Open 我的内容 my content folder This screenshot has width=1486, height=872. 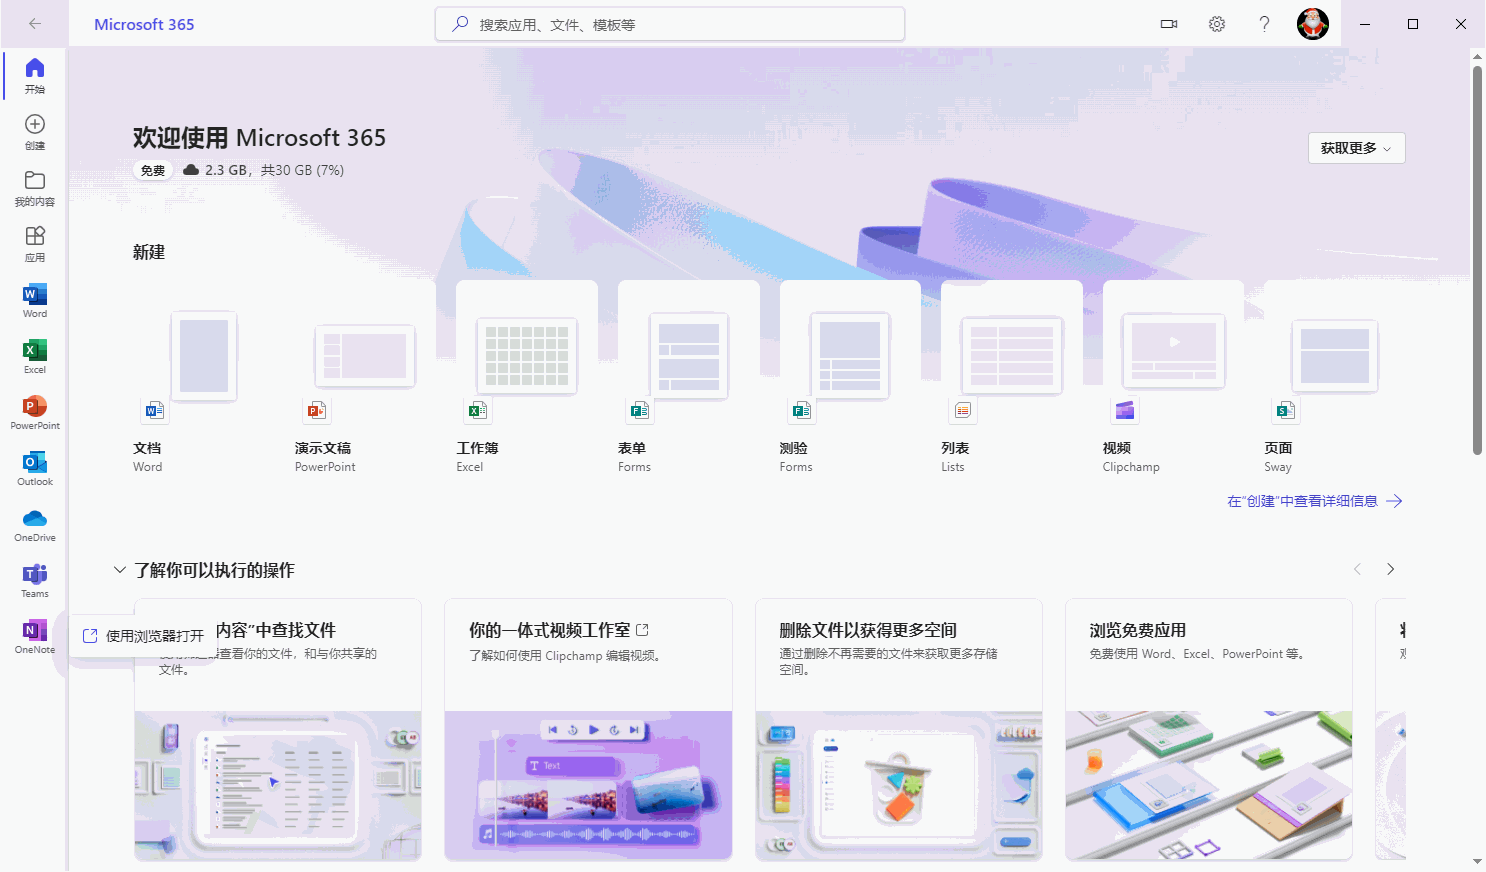35,188
